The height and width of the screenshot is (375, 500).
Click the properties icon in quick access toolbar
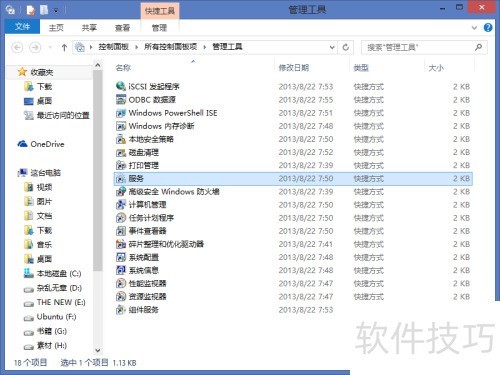[31, 10]
